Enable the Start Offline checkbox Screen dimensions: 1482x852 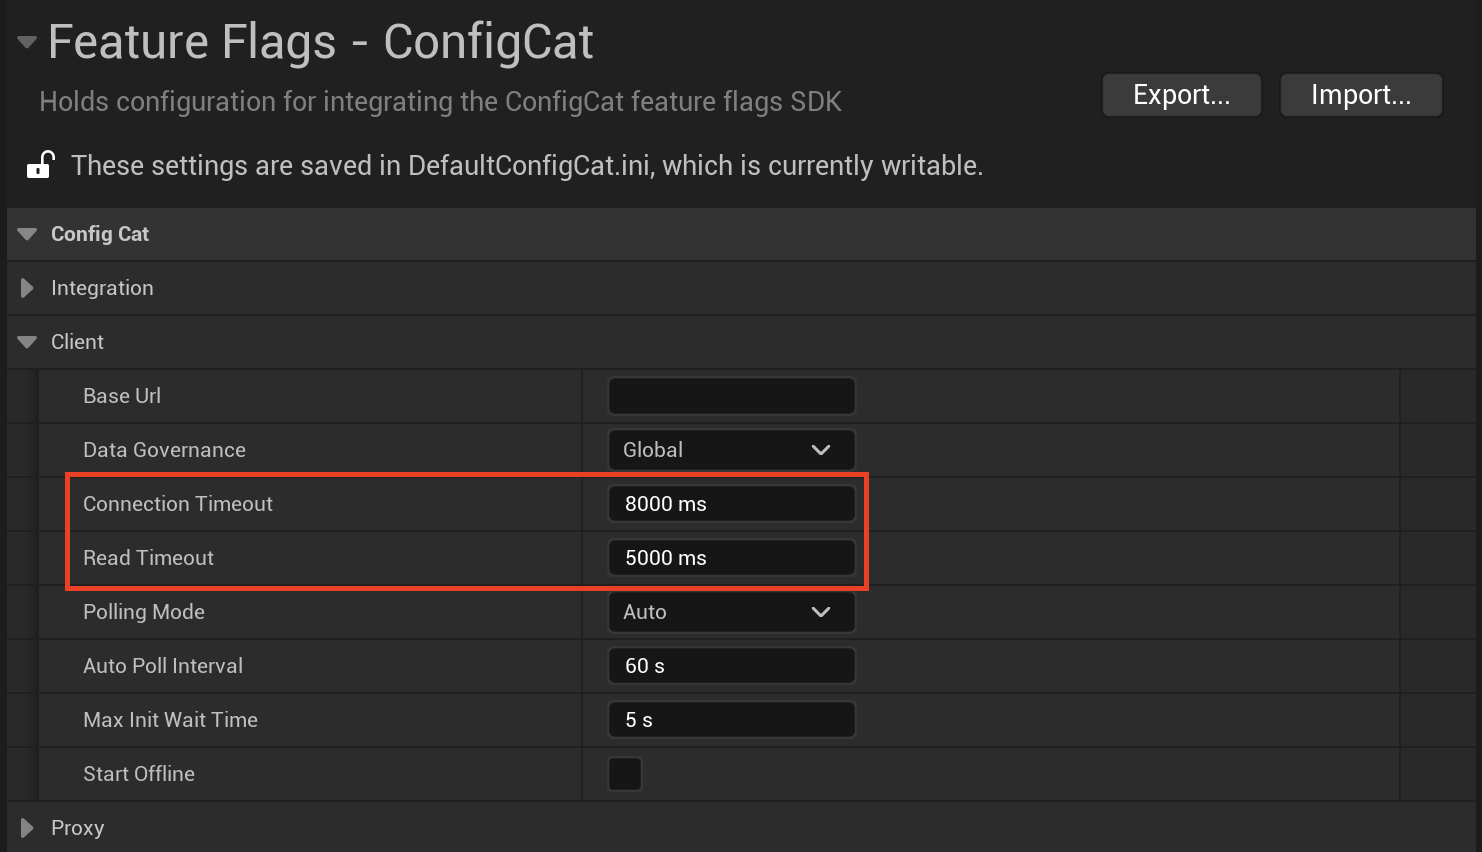click(x=624, y=773)
